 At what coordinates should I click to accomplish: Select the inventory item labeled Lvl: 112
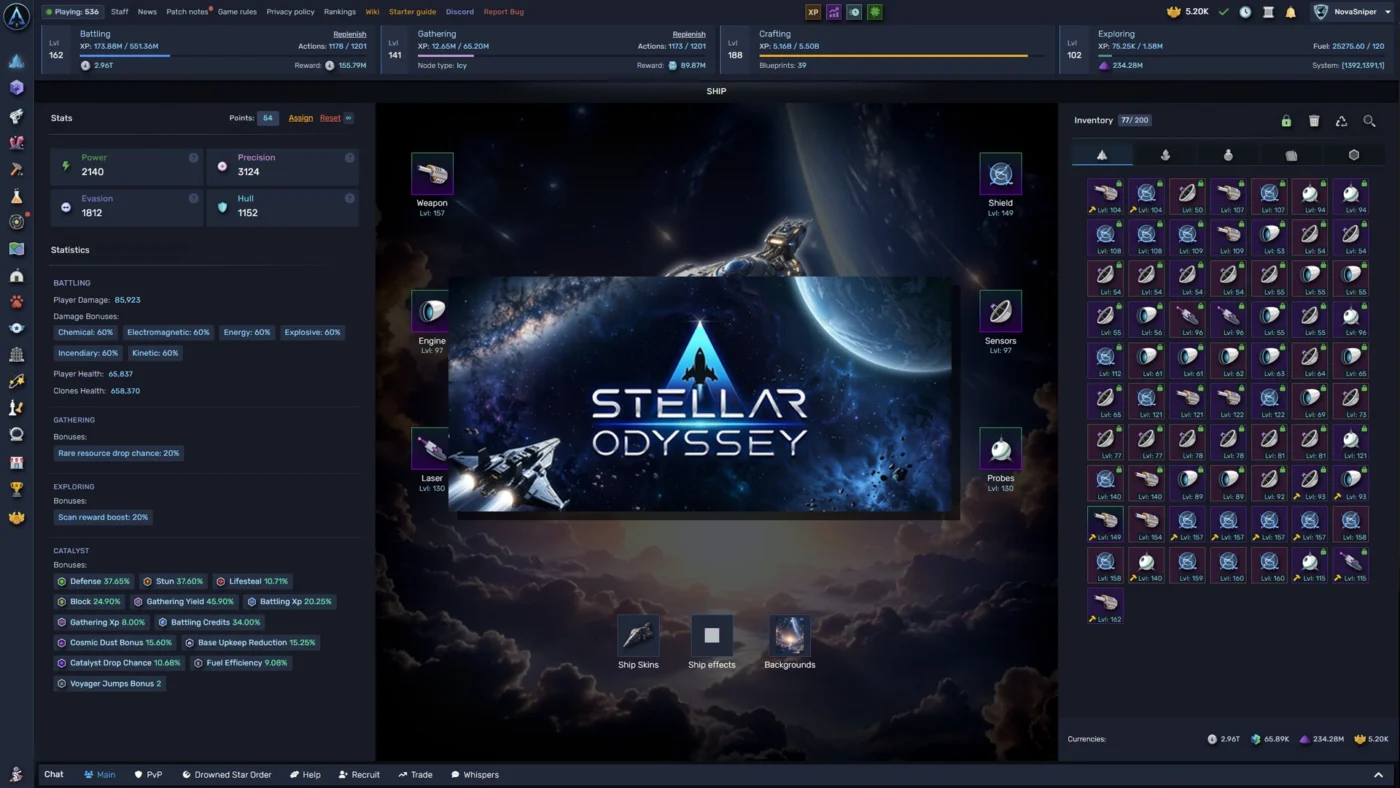click(x=1105, y=360)
